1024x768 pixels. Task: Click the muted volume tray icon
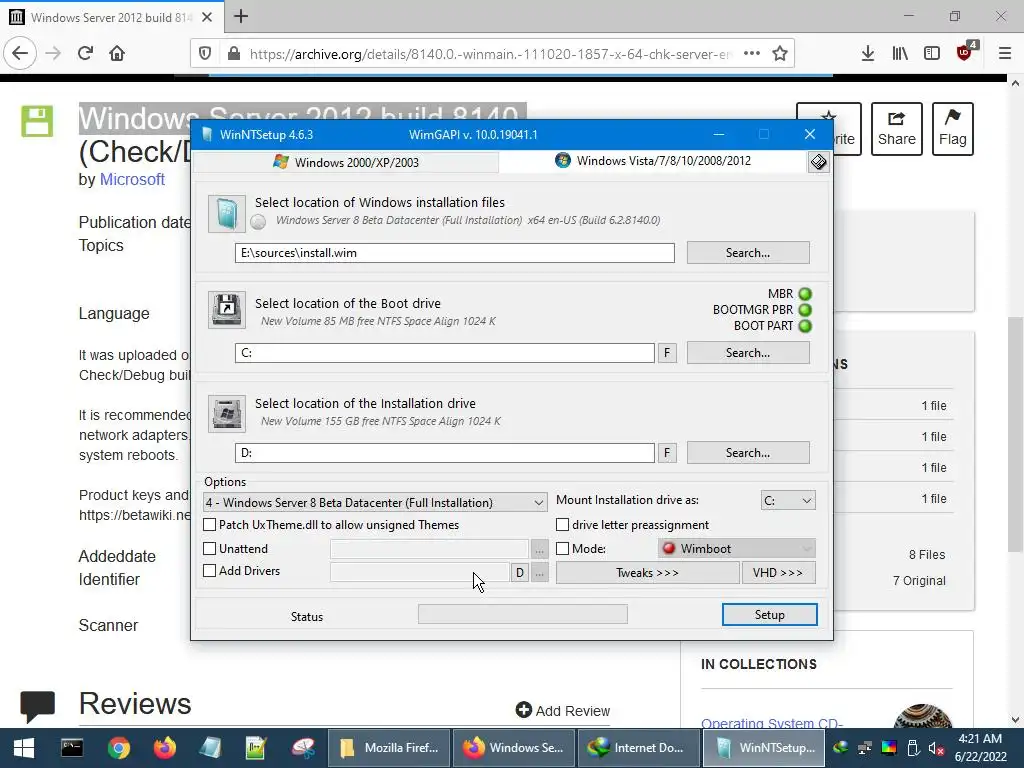pyautogui.click(x=936, y=748)
